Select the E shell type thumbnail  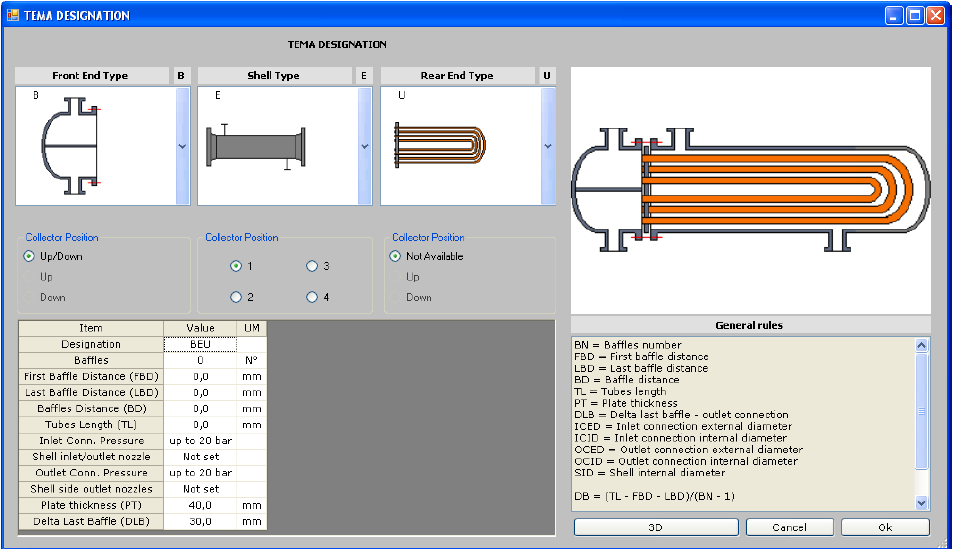click(x=256, y=147)
